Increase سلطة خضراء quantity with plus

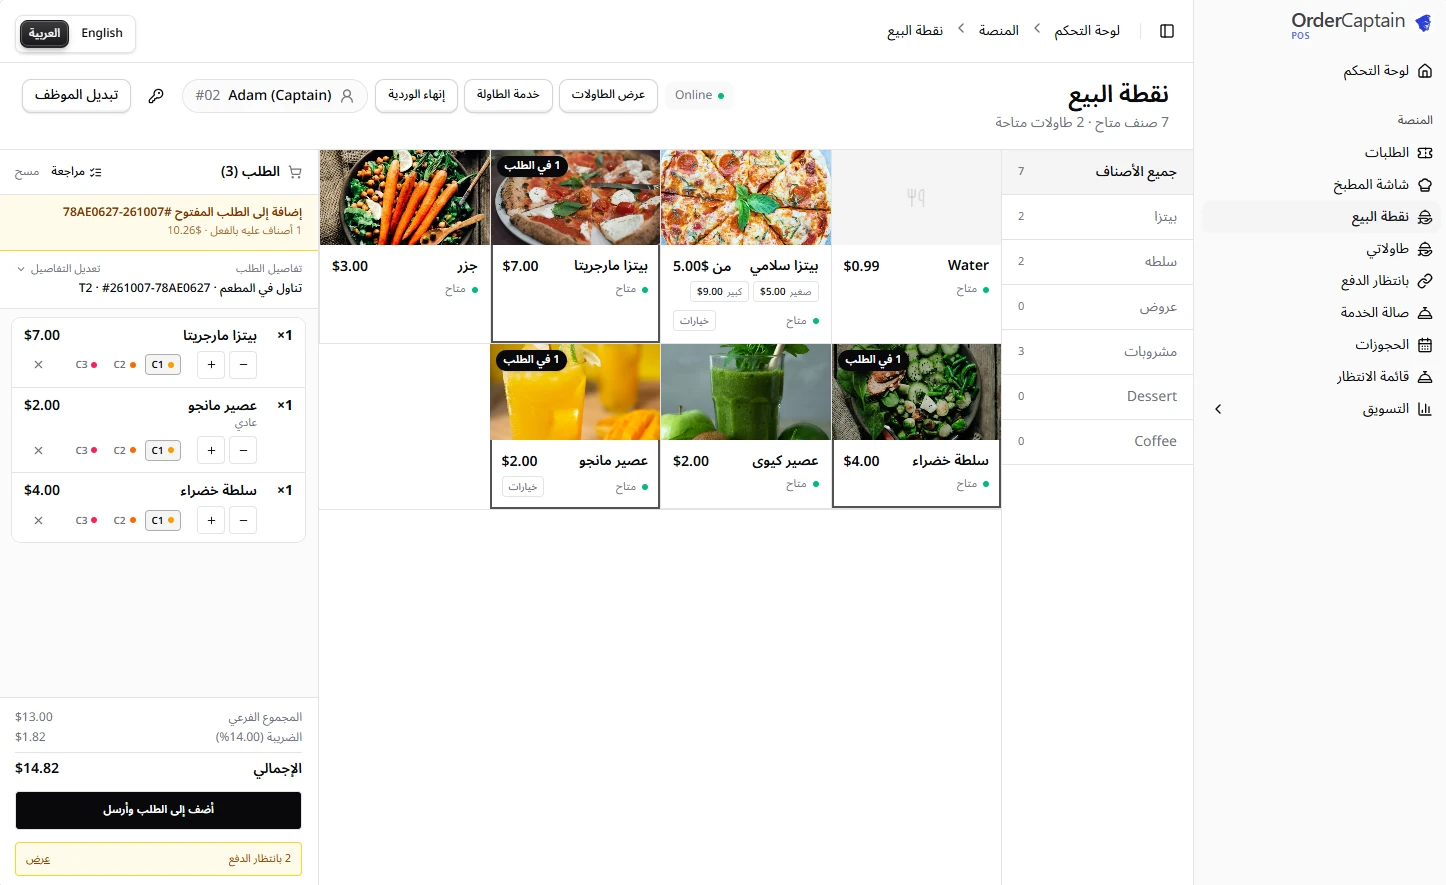(211, 521)
